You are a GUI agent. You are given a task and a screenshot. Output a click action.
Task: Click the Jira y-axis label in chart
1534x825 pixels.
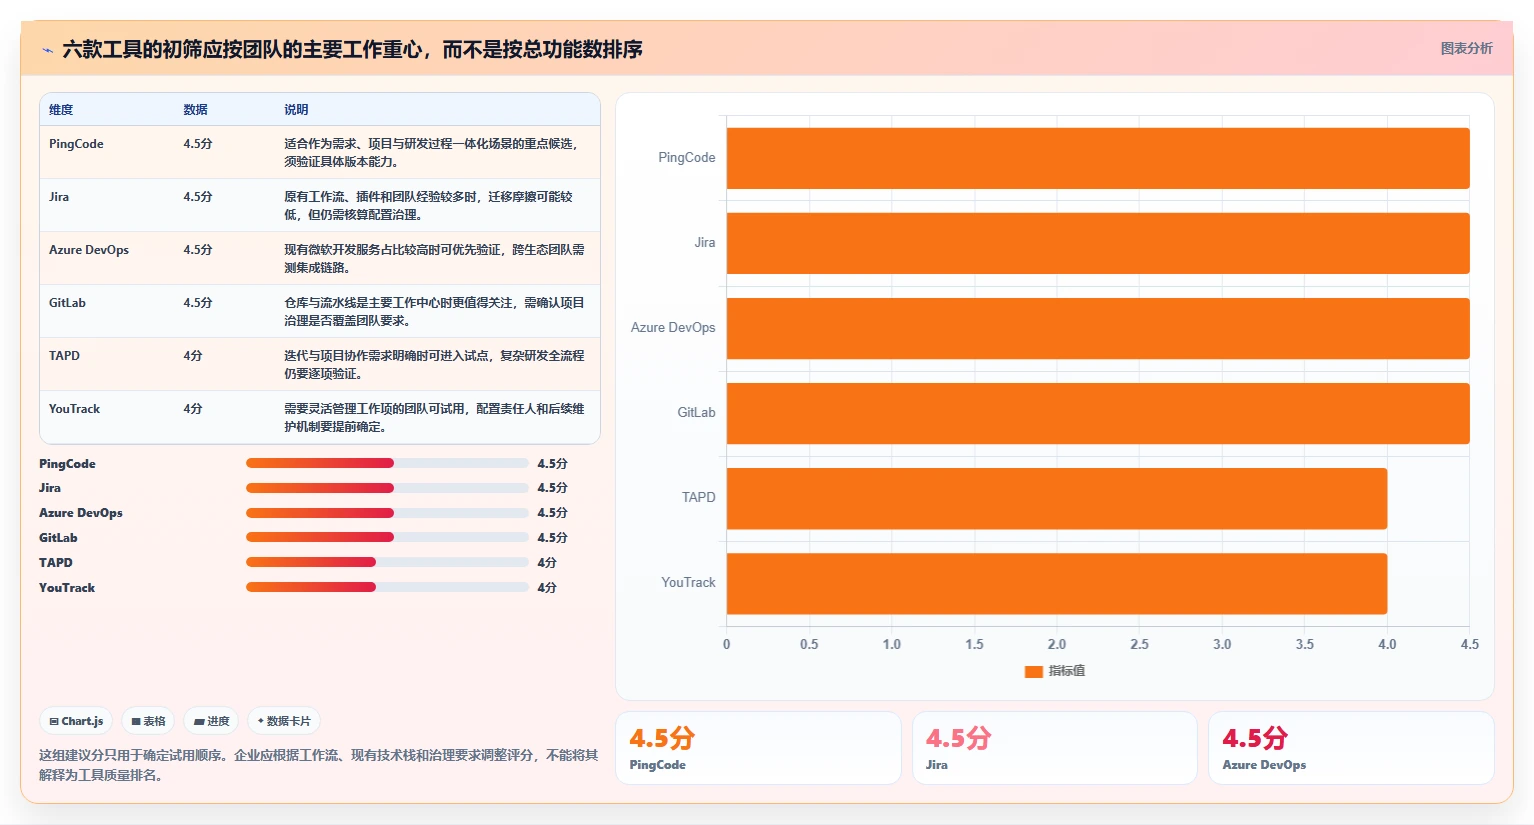[705, 243]
